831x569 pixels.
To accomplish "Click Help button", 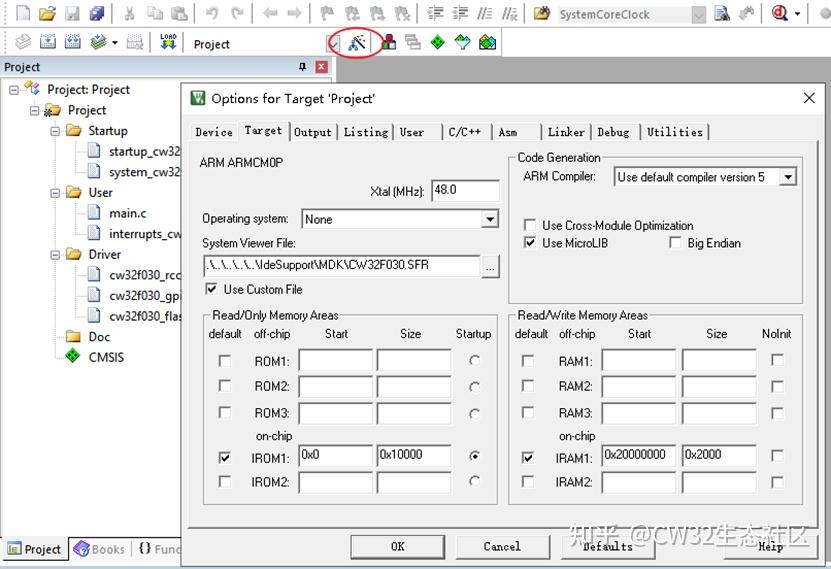I will [770, 546].
